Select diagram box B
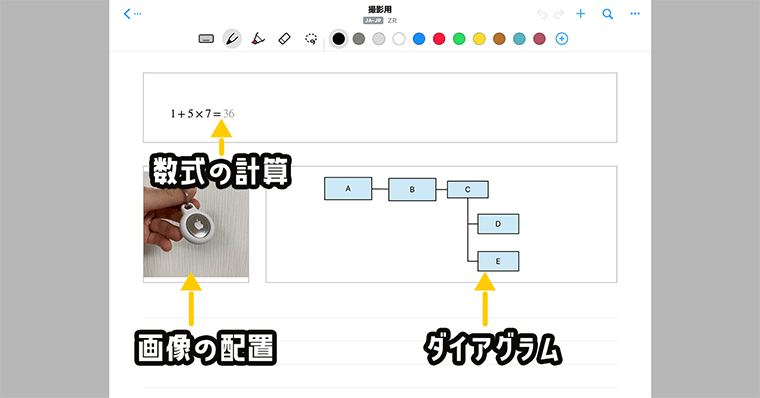 tap(412, 190)
